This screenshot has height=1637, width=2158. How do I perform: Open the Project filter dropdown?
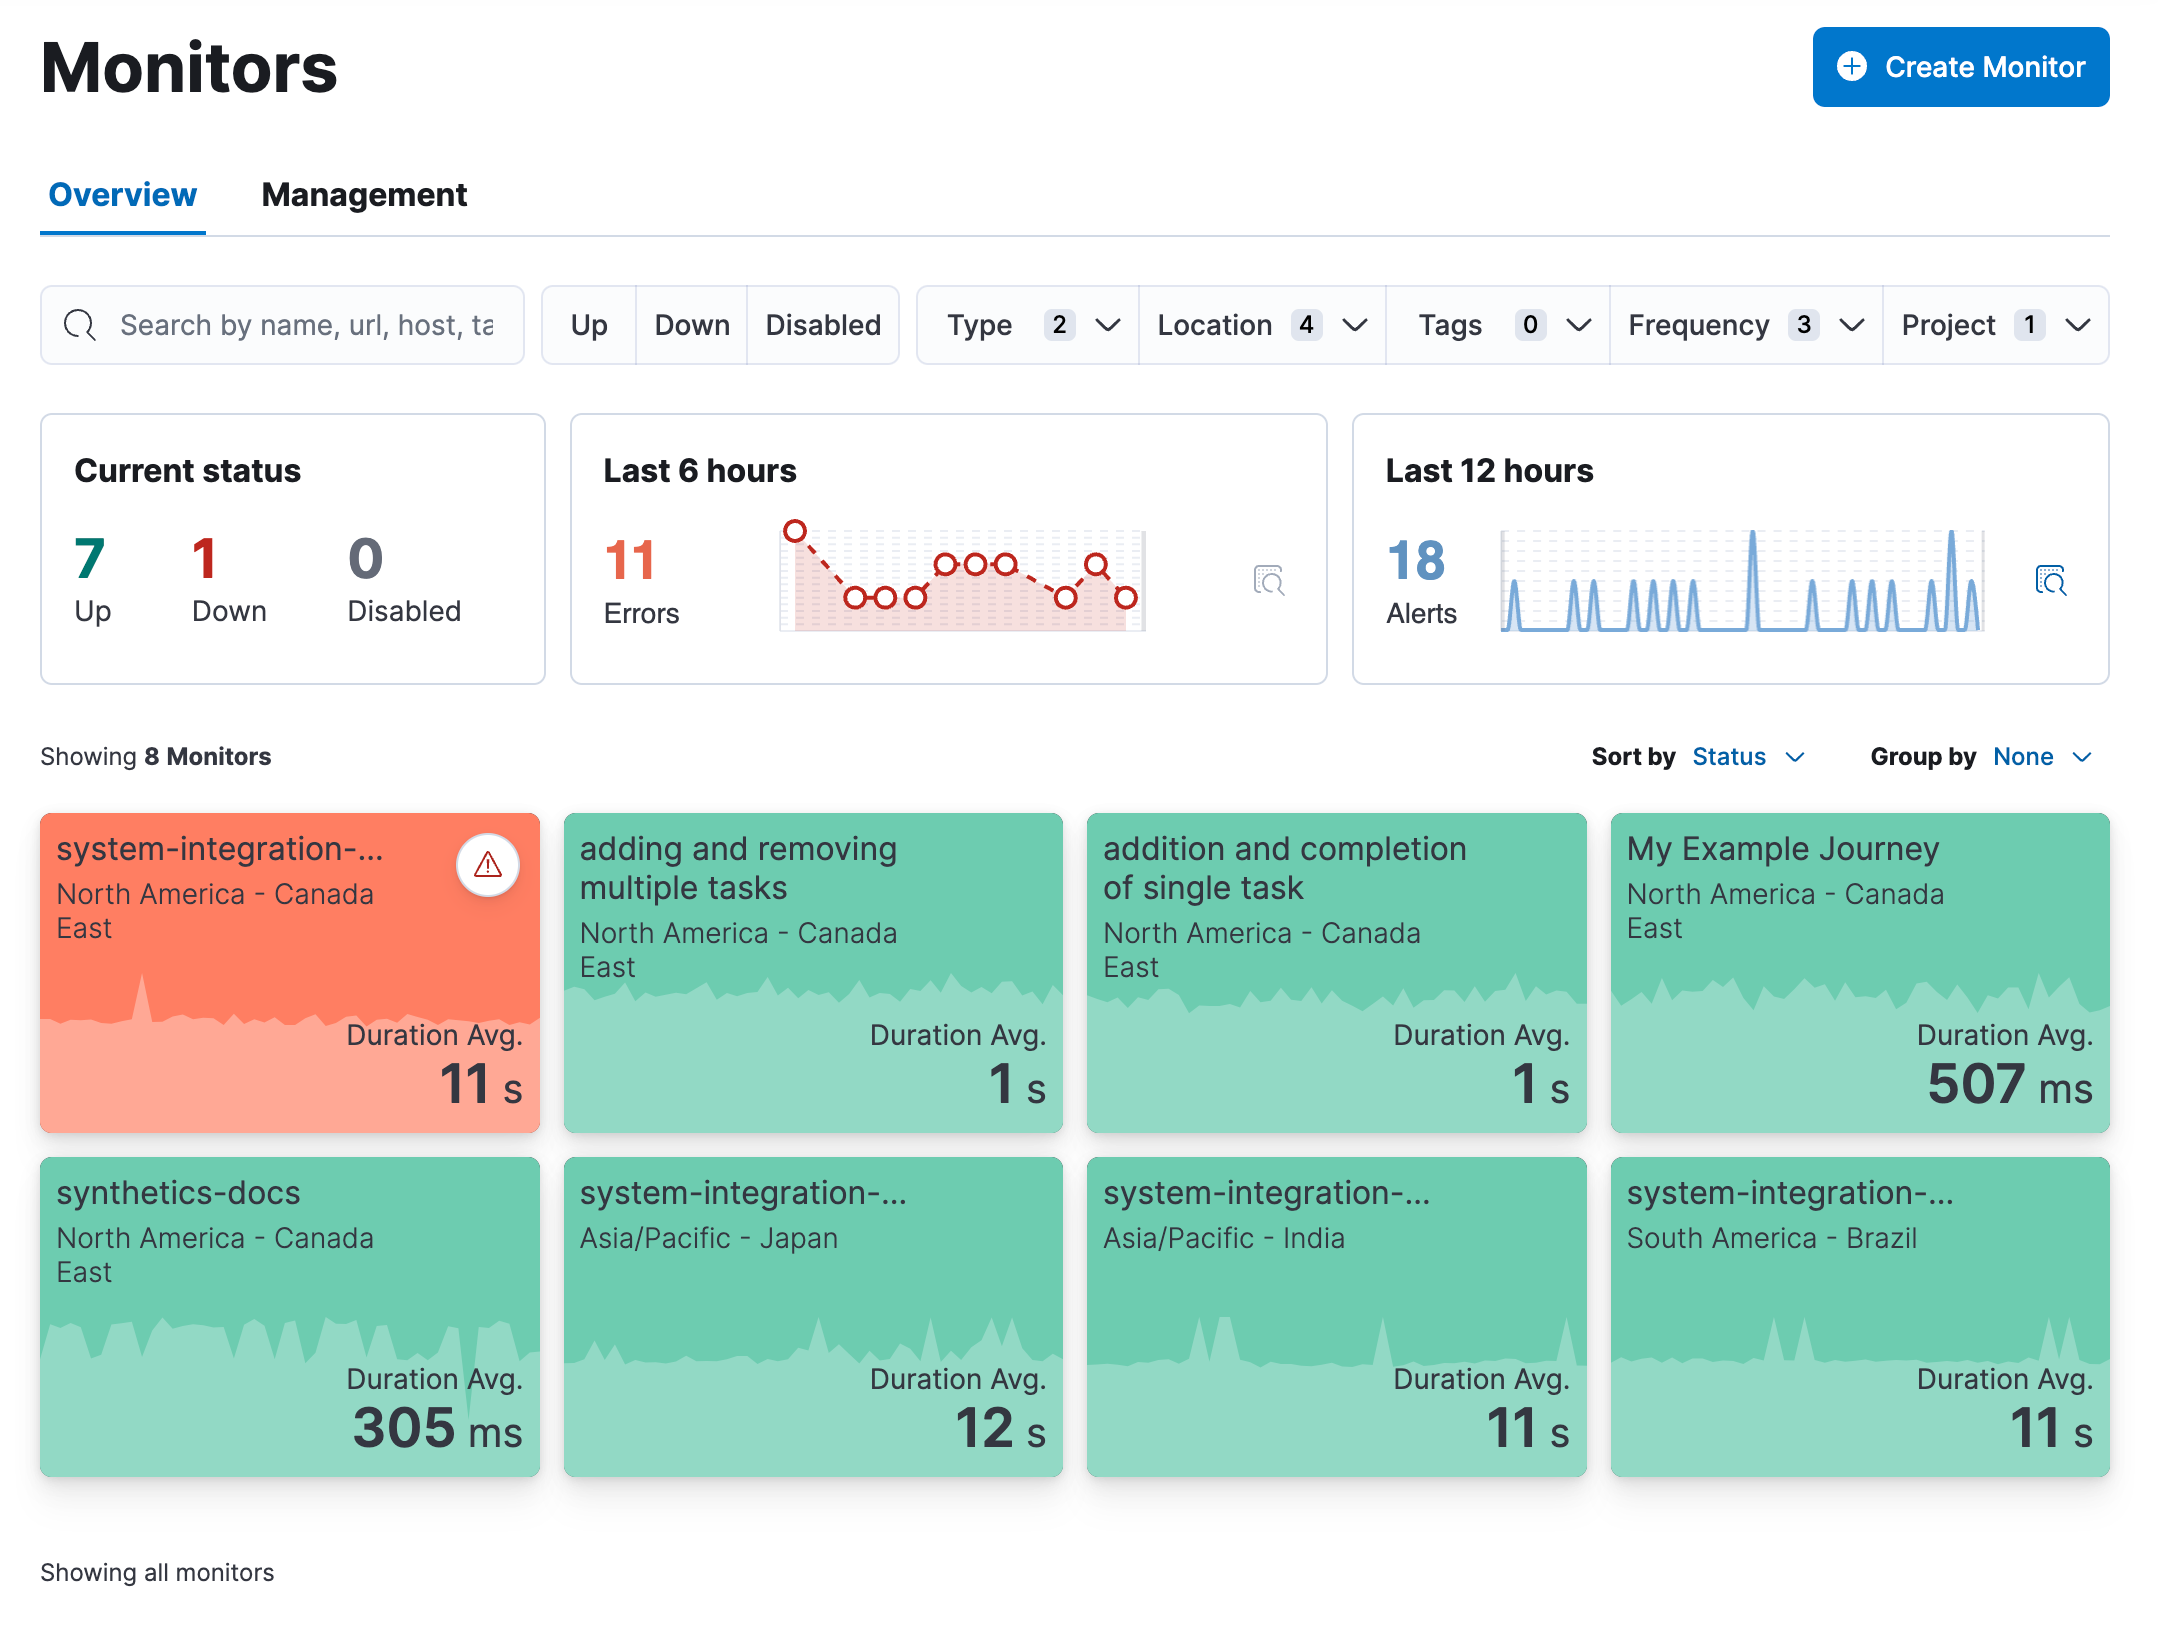click(1996, 325)
